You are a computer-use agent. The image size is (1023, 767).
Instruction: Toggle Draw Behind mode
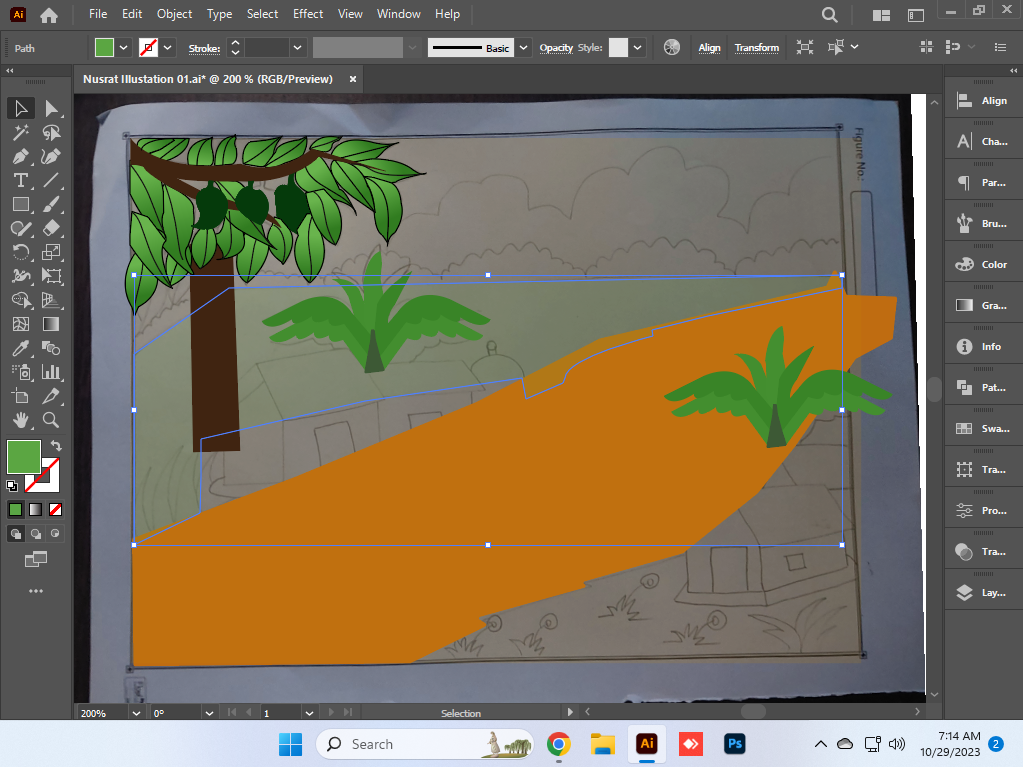[36, 534]
